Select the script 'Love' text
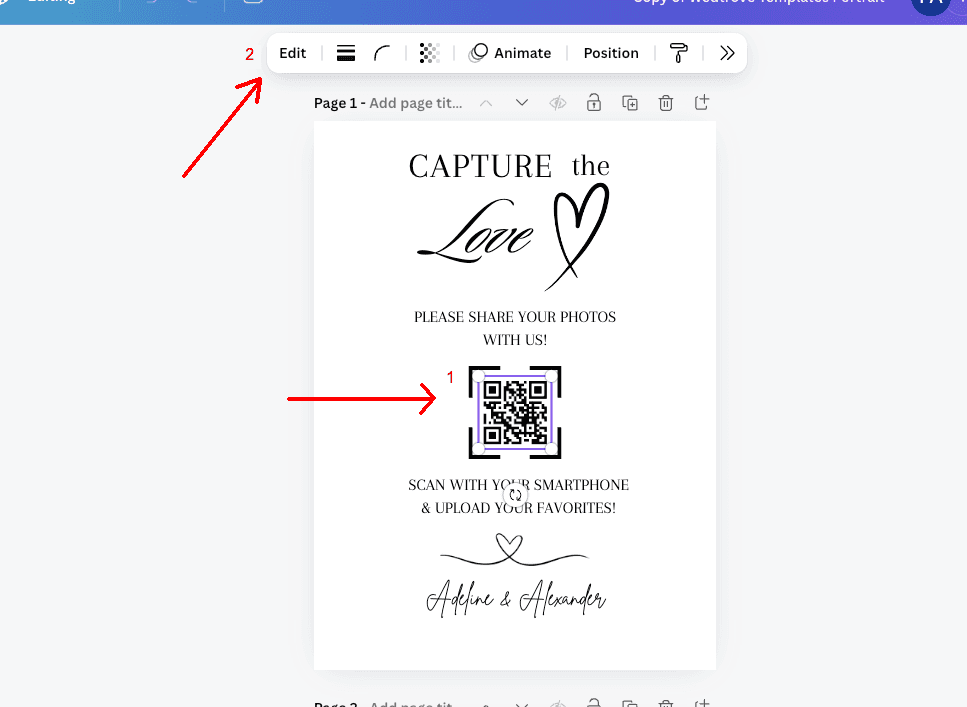The height and width of the screenshot is (707, 967). pyautogui.click(x=475, y=231)
